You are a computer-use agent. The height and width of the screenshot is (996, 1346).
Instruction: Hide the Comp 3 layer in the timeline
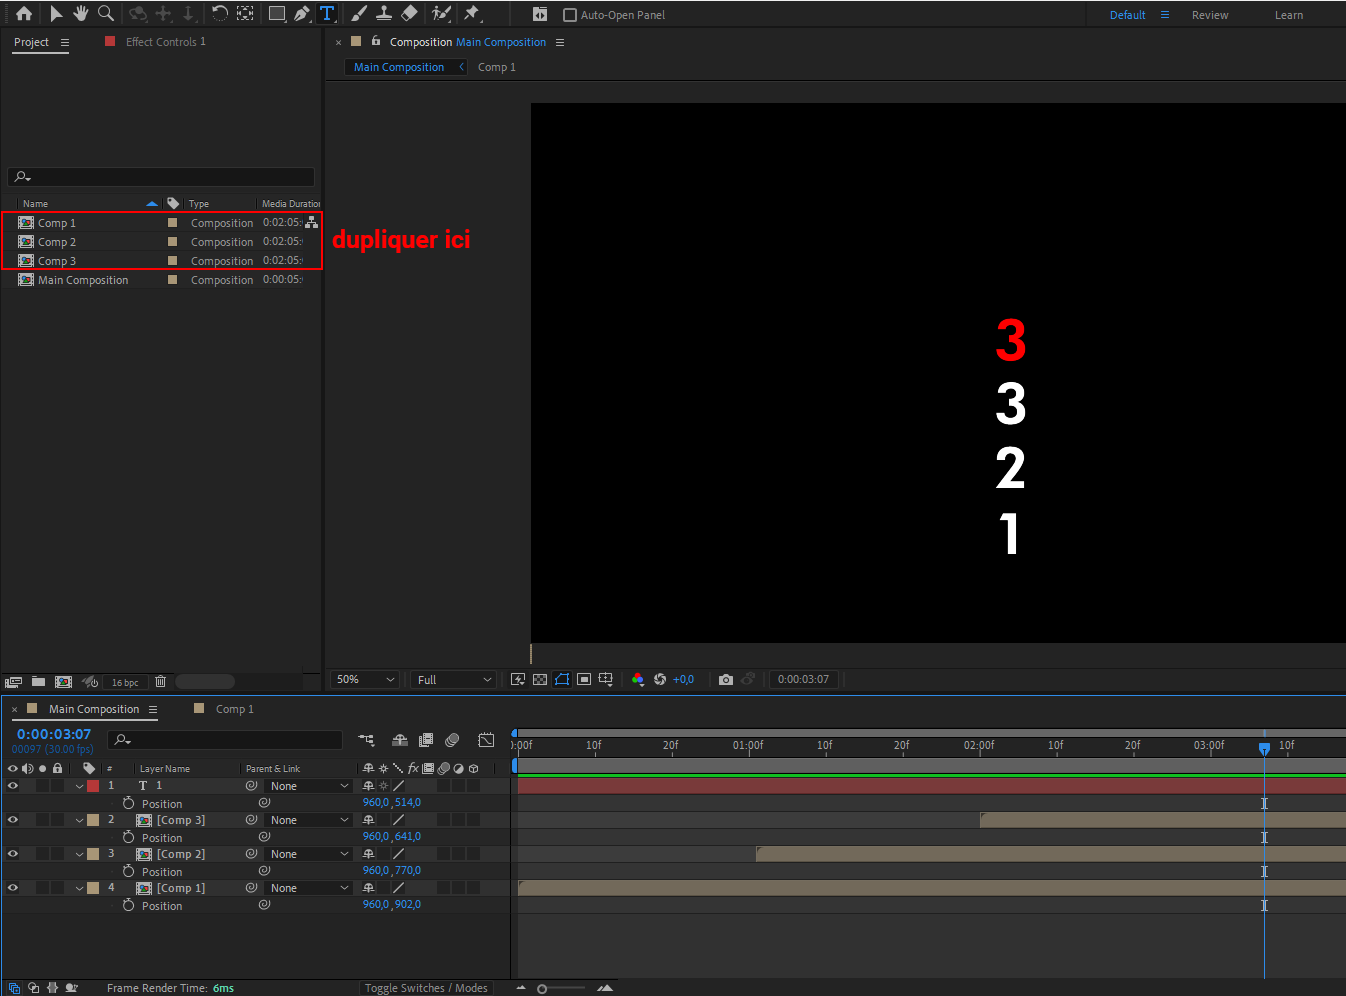pyautogui.click(x=12, y=819)
